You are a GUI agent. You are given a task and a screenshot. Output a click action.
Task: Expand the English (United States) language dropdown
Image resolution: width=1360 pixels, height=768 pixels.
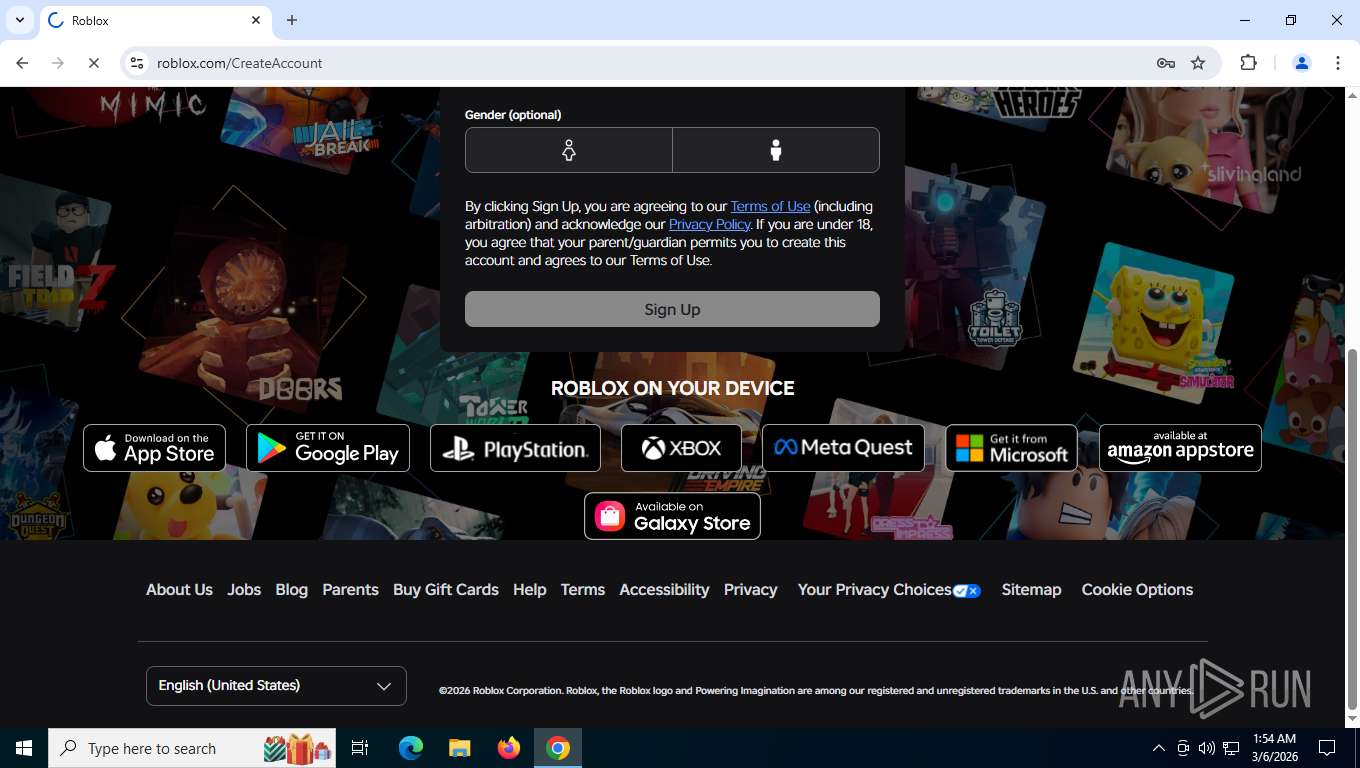[276, 685]
